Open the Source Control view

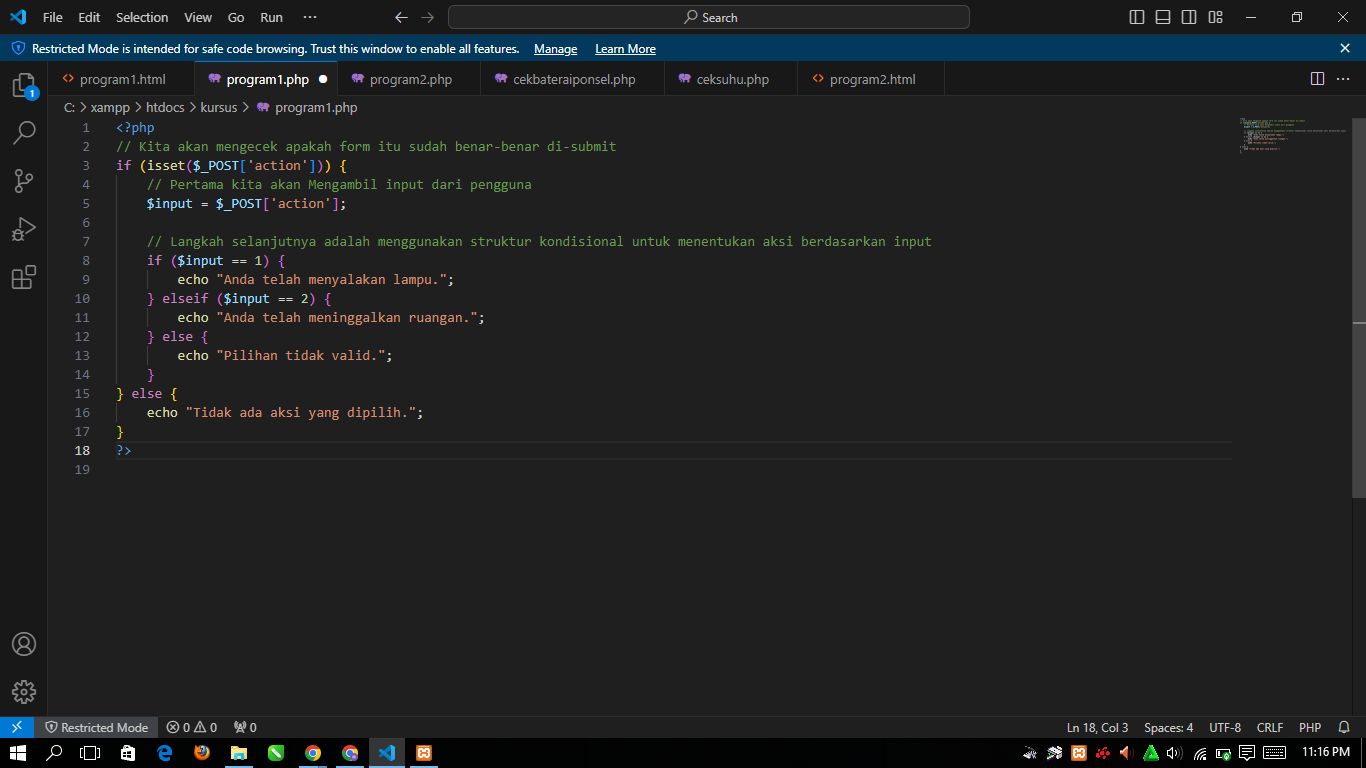24,181
